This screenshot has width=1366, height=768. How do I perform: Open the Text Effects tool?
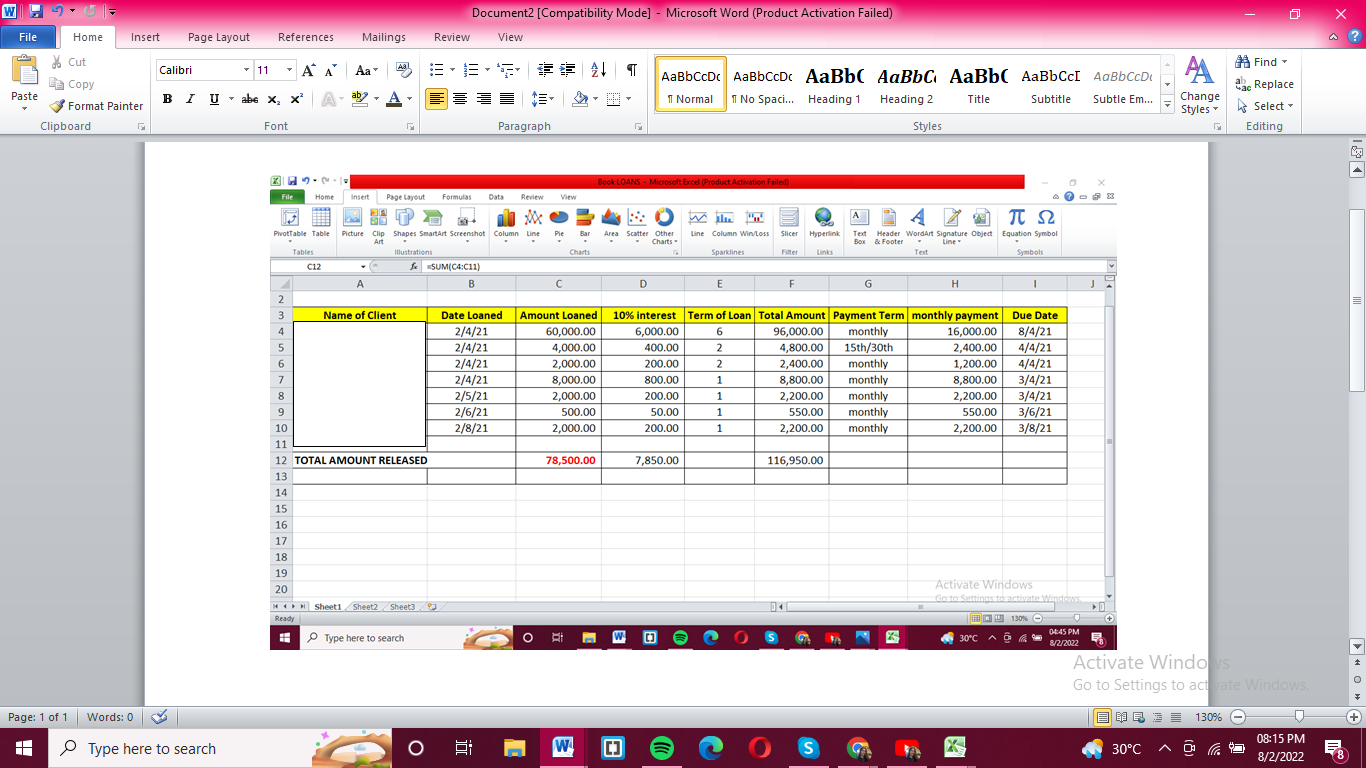[x=330, y=99]
